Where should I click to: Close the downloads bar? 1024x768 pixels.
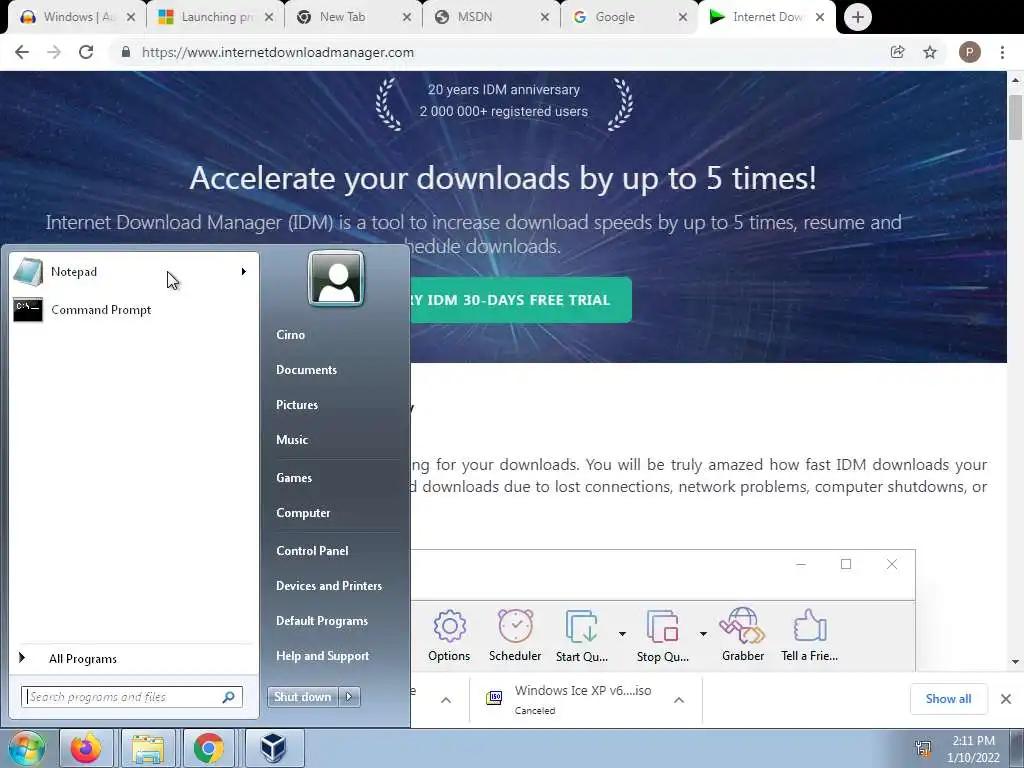tap(1006, 699)
